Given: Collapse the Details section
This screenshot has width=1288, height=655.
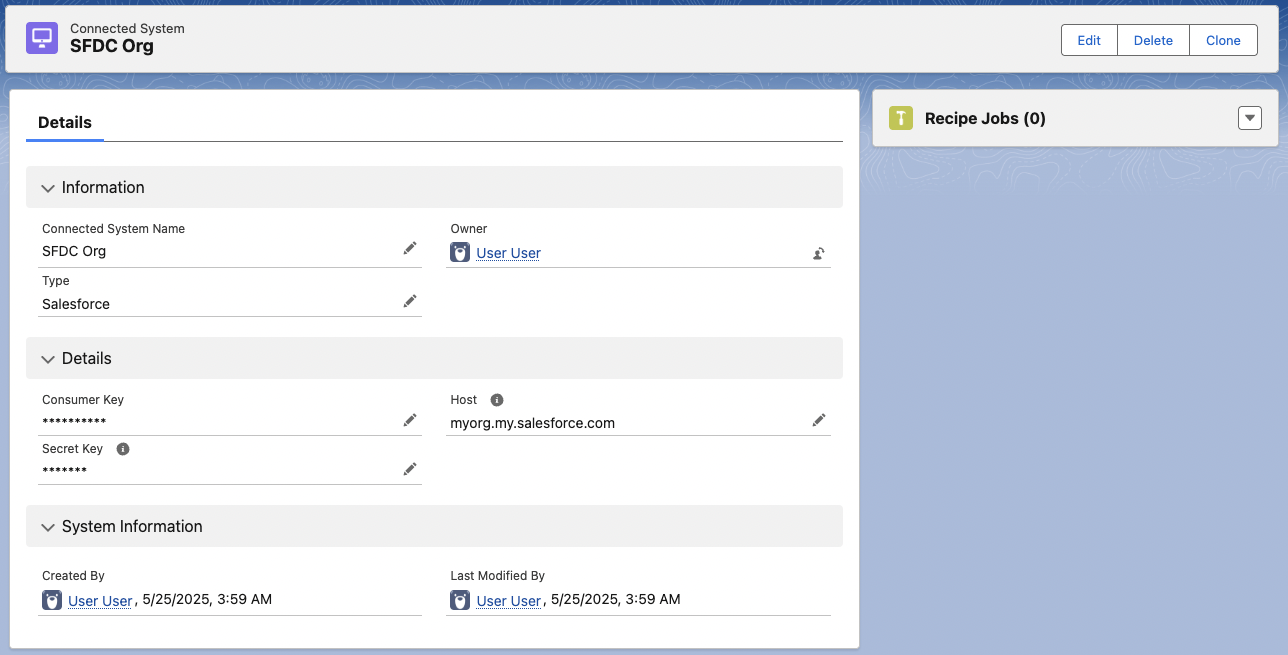Looking at the screenshot, I should pyautogui.click(x=48, y=358).
